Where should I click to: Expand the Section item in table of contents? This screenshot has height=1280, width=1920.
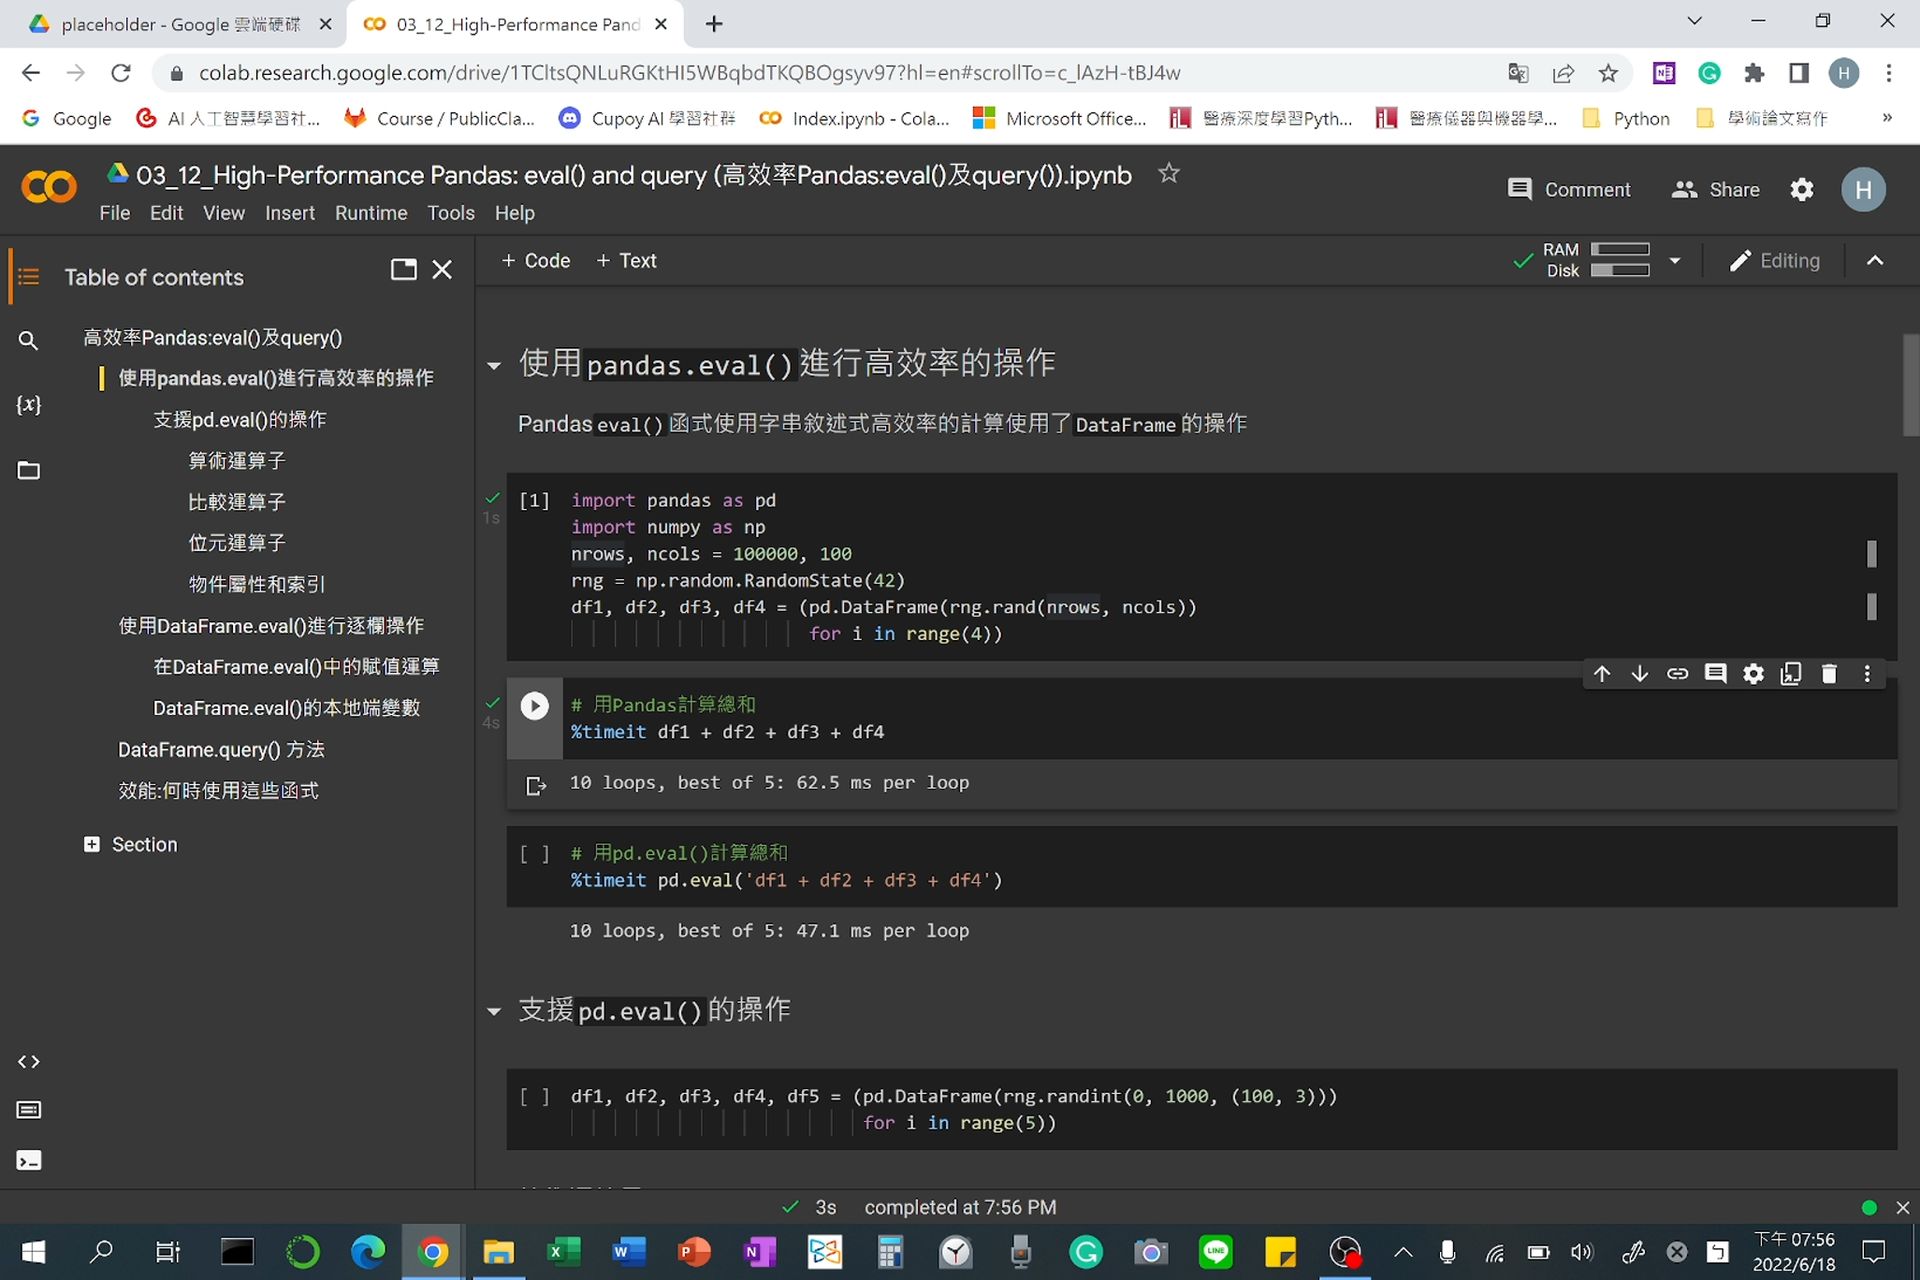tap(91, 844)
